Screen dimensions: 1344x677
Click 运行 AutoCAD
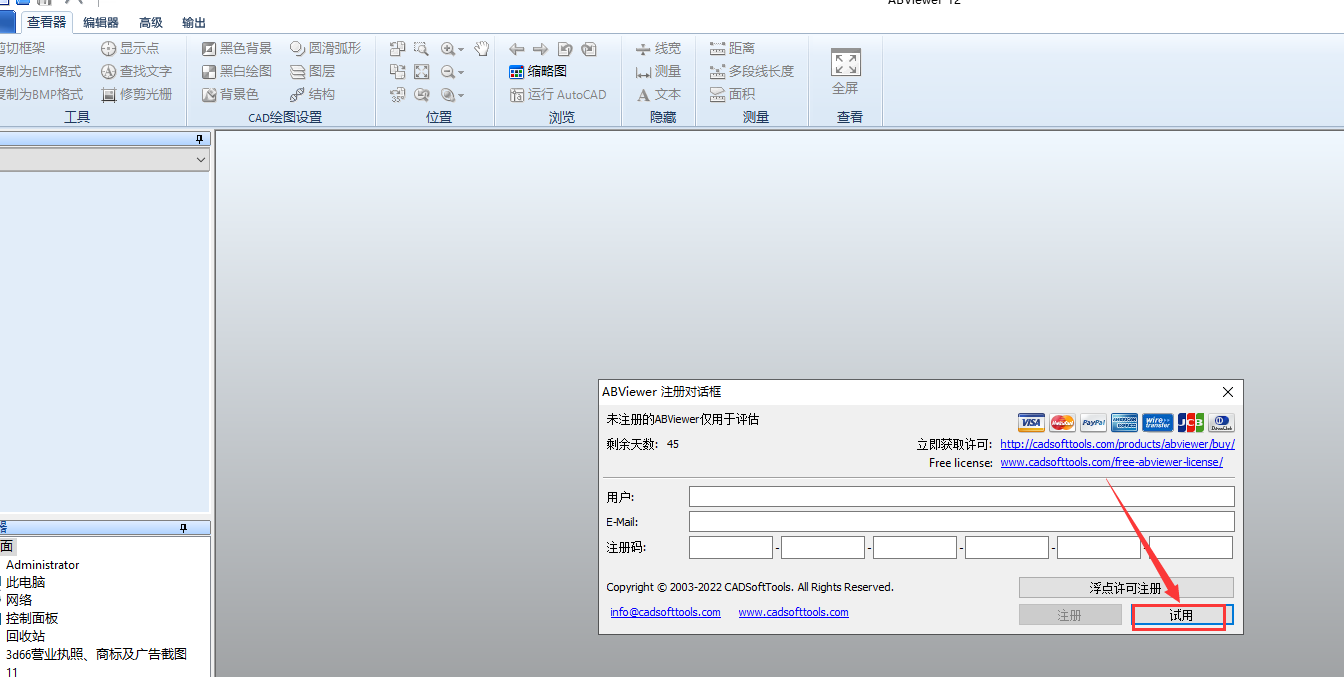(558, 94)
